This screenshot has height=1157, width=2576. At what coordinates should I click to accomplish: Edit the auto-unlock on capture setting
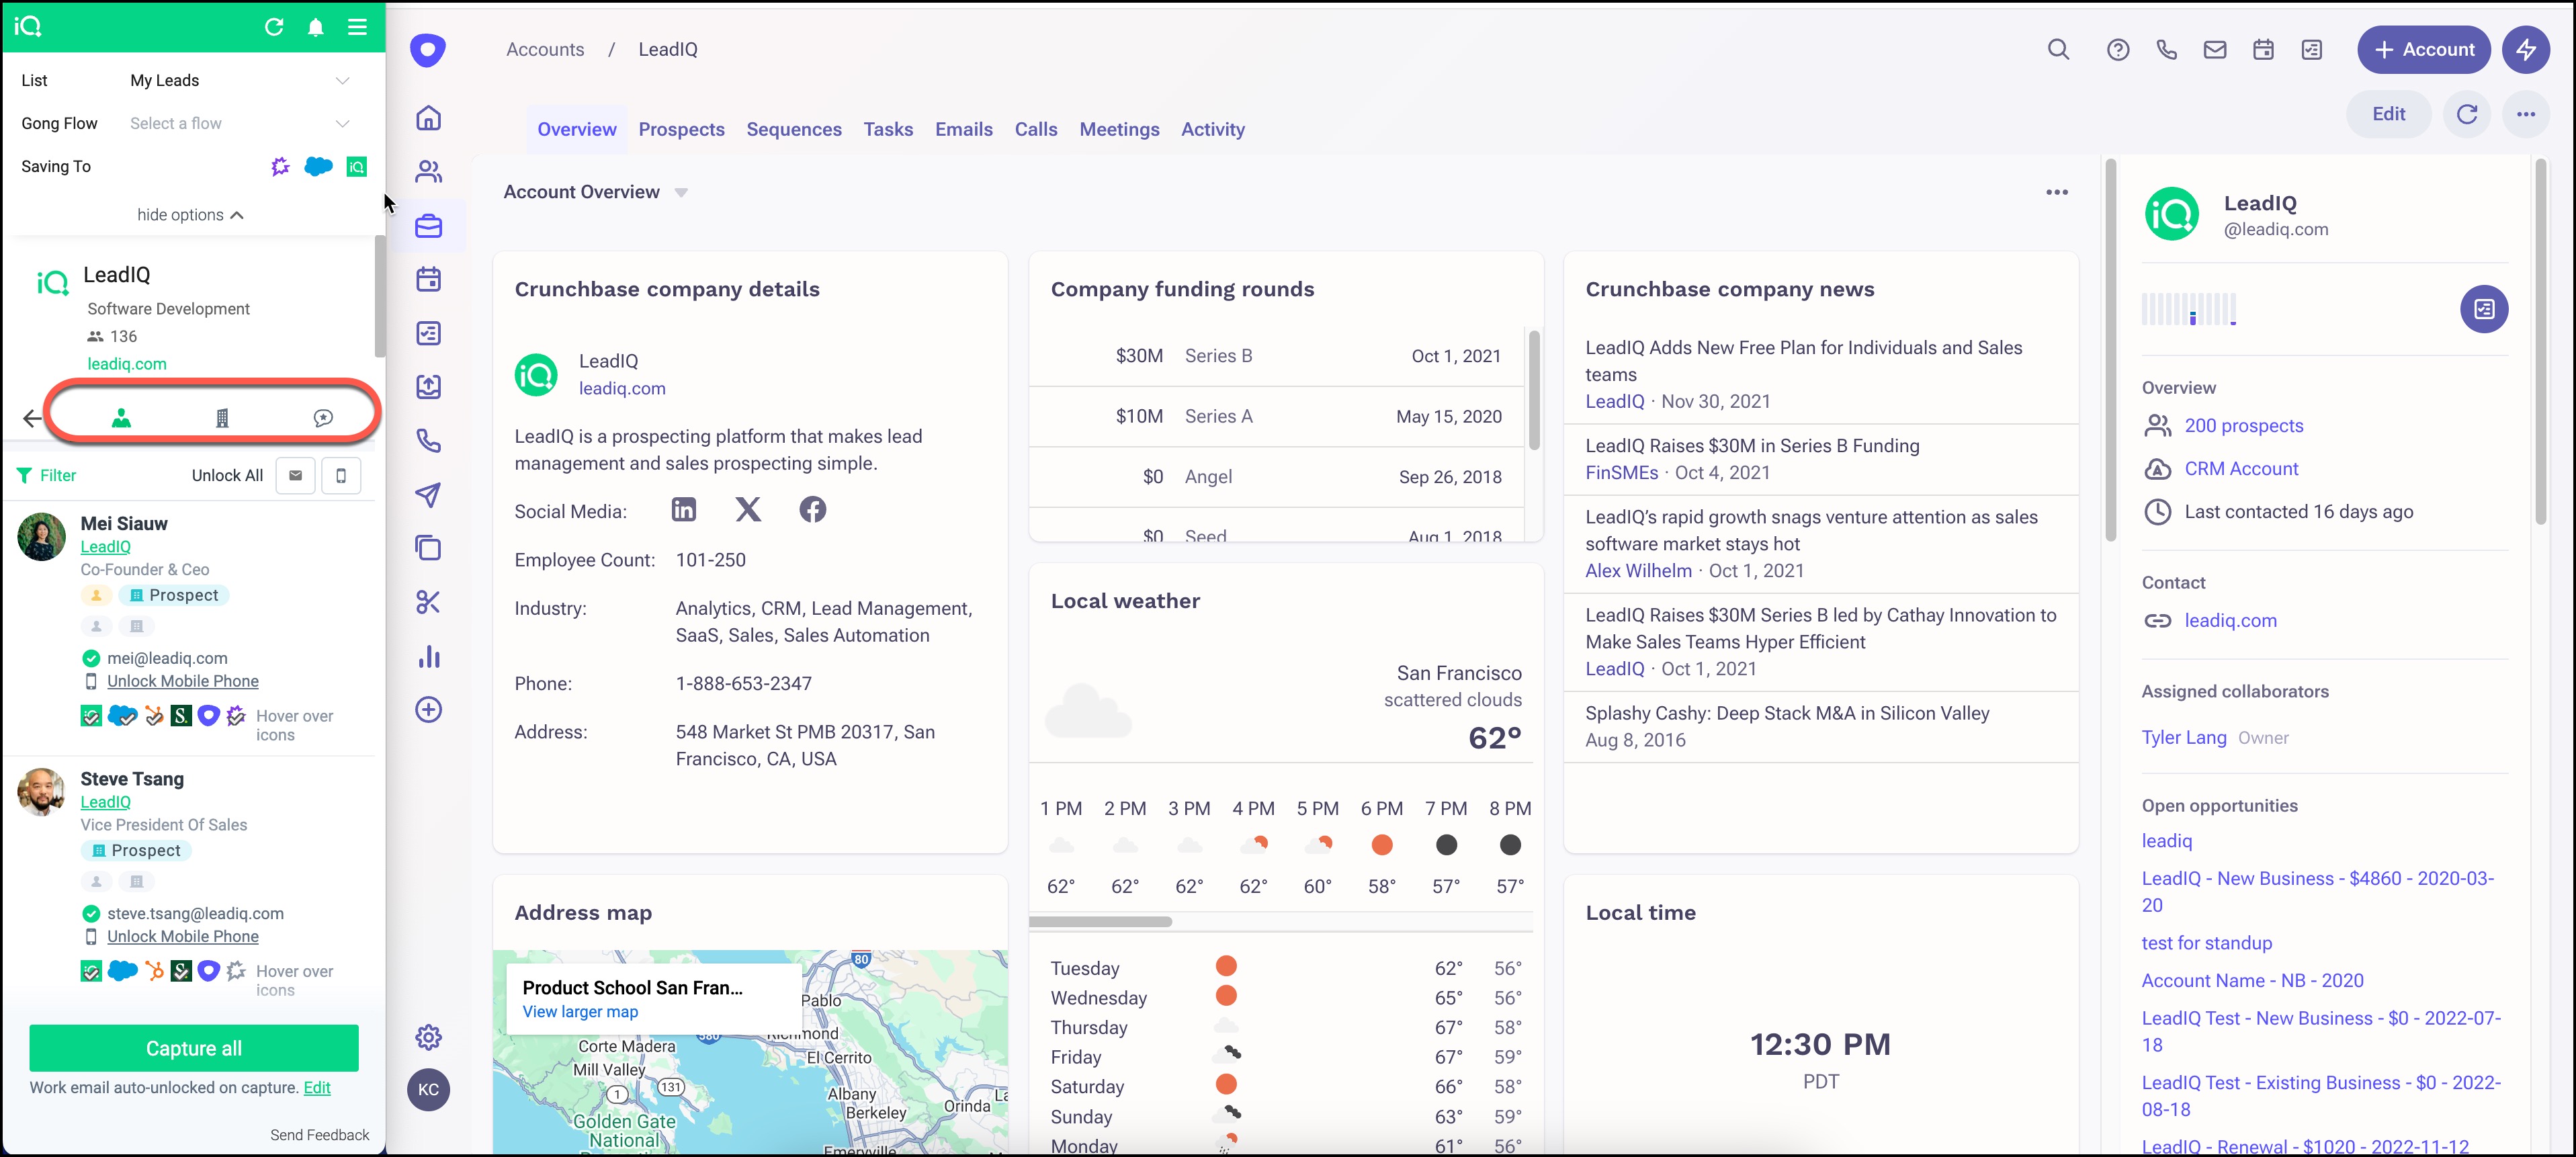(x=317, y=1088)
